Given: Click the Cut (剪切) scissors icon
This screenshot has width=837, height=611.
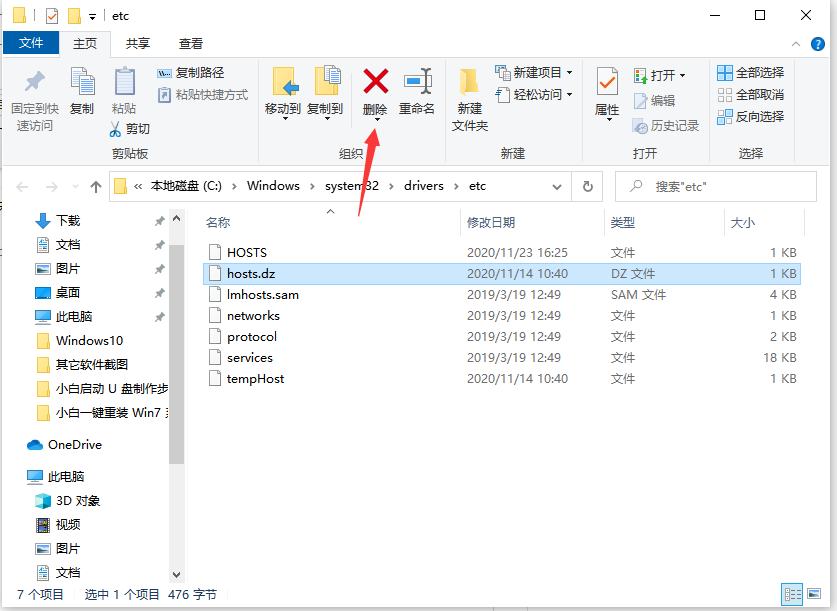Looking at the screenshot, I should 115,129.
